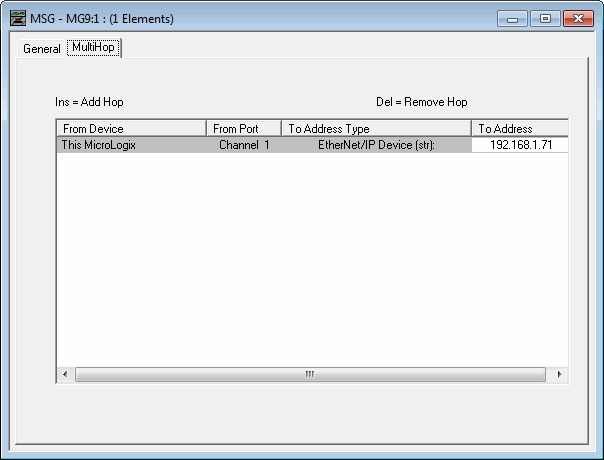The width and height of the screenshot is (604, 460).
Task: Click the MSG window title bar icon
Action: tap(18, 18)
